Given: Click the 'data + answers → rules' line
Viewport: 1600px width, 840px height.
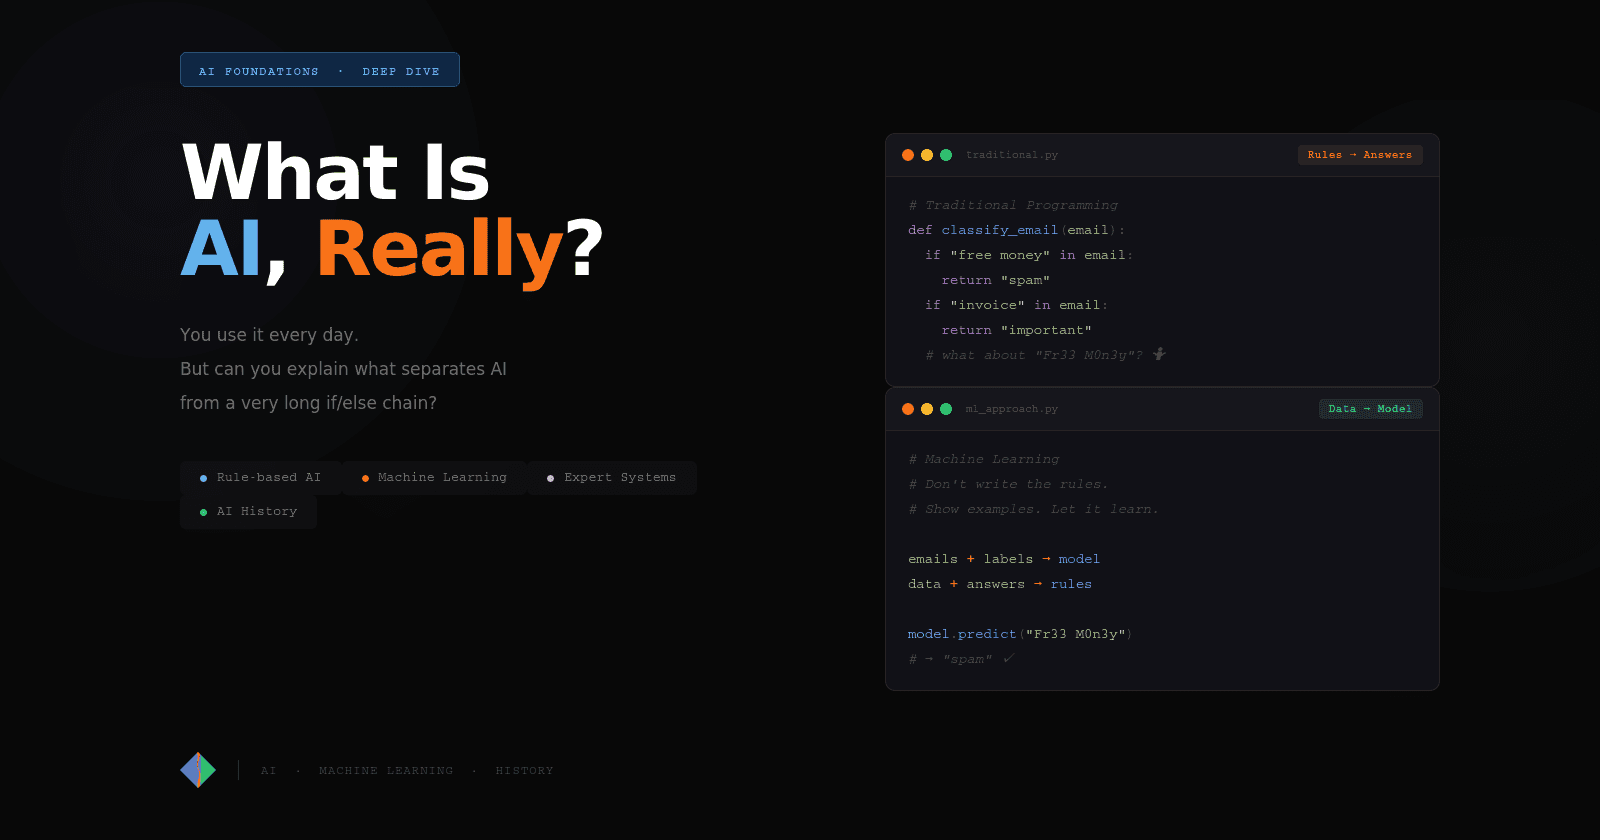Looking at the screenshot, I should tap(1000, 584).
